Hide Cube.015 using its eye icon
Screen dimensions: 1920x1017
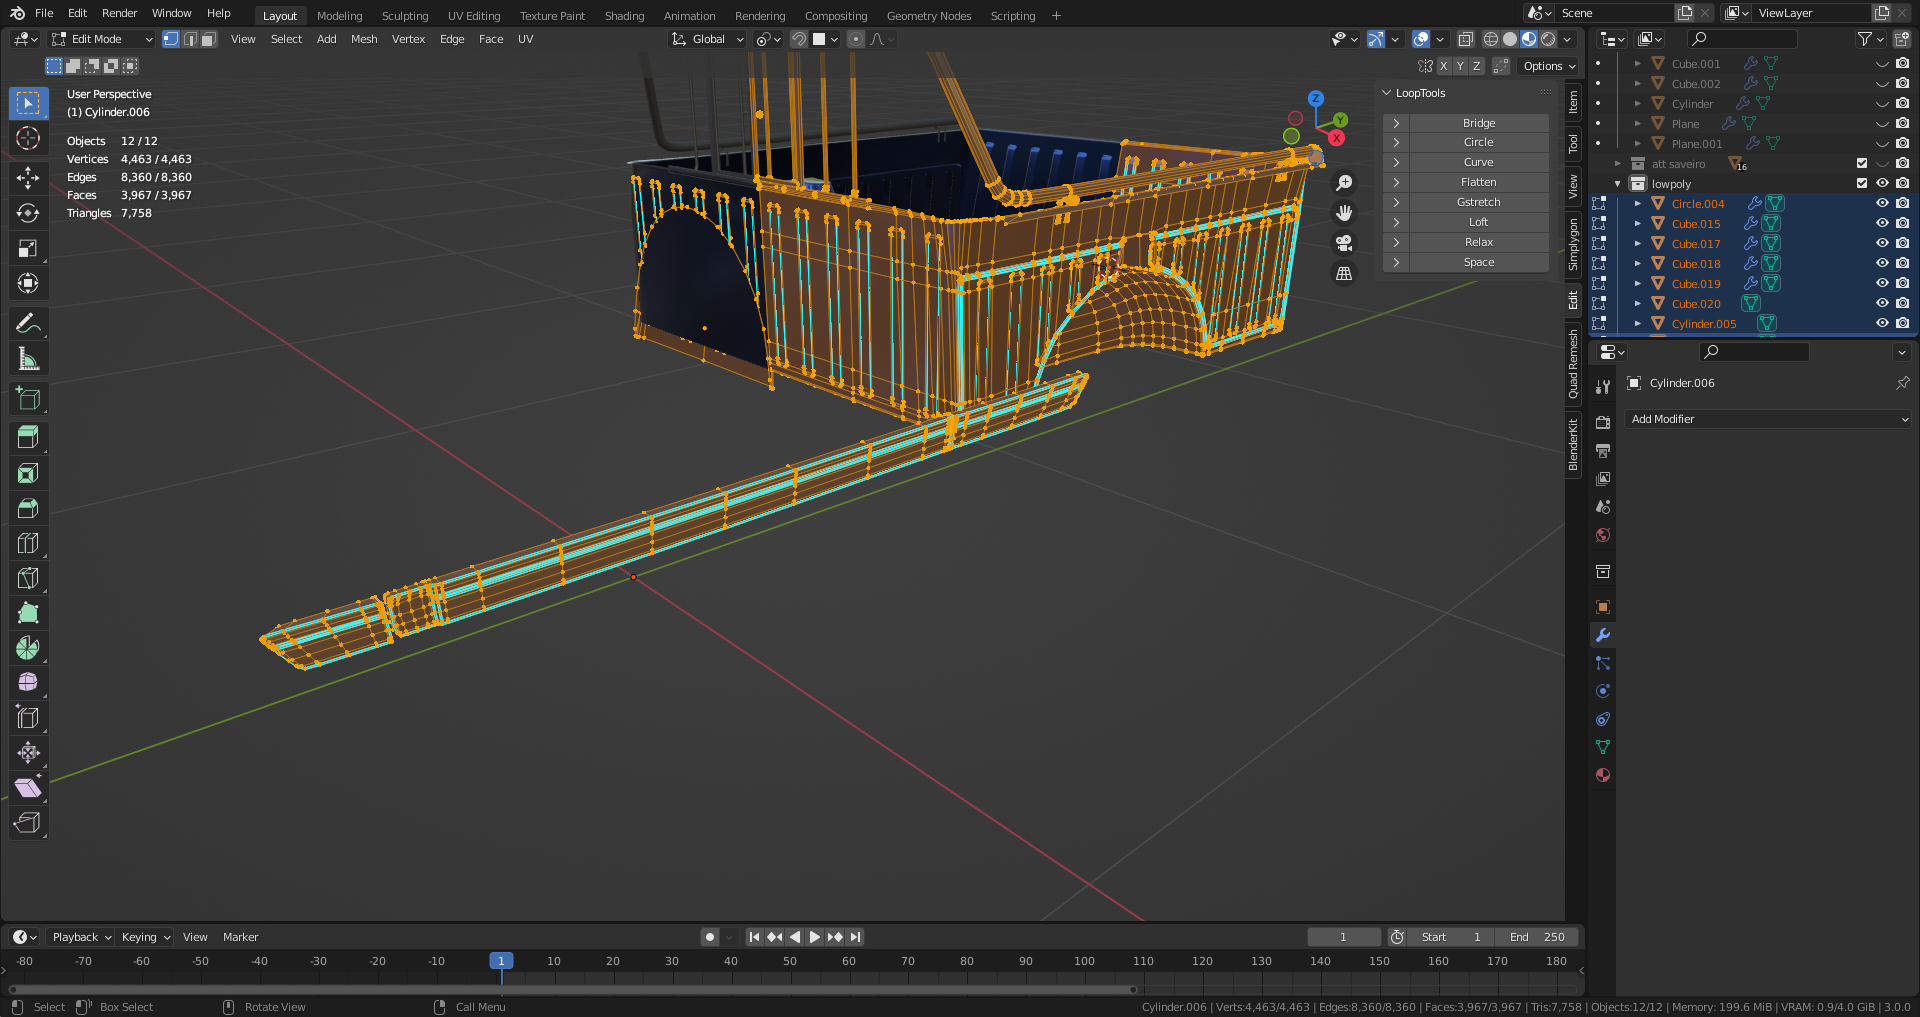pos(1881,223)
